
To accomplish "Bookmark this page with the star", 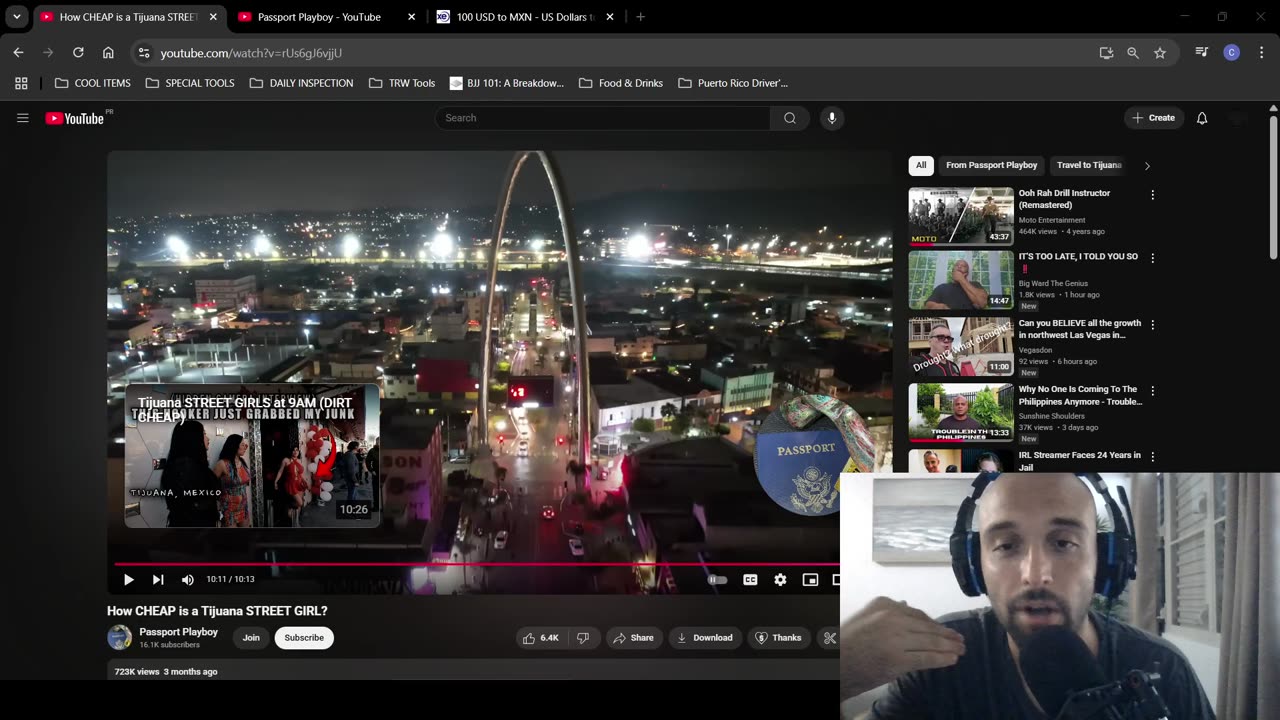I will click(1160, 53).
